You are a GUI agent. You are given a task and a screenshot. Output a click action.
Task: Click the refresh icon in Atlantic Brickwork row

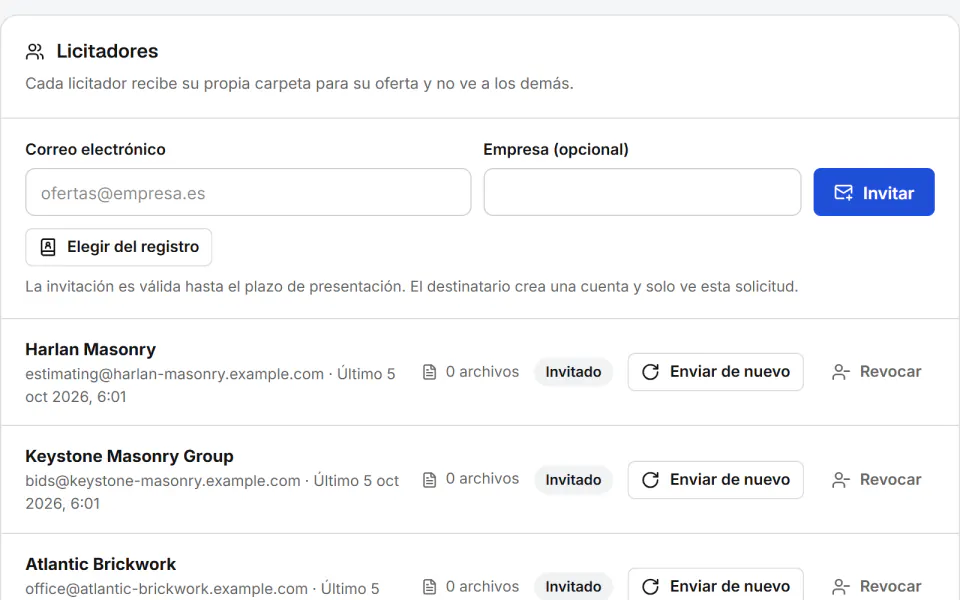[650, 587]
